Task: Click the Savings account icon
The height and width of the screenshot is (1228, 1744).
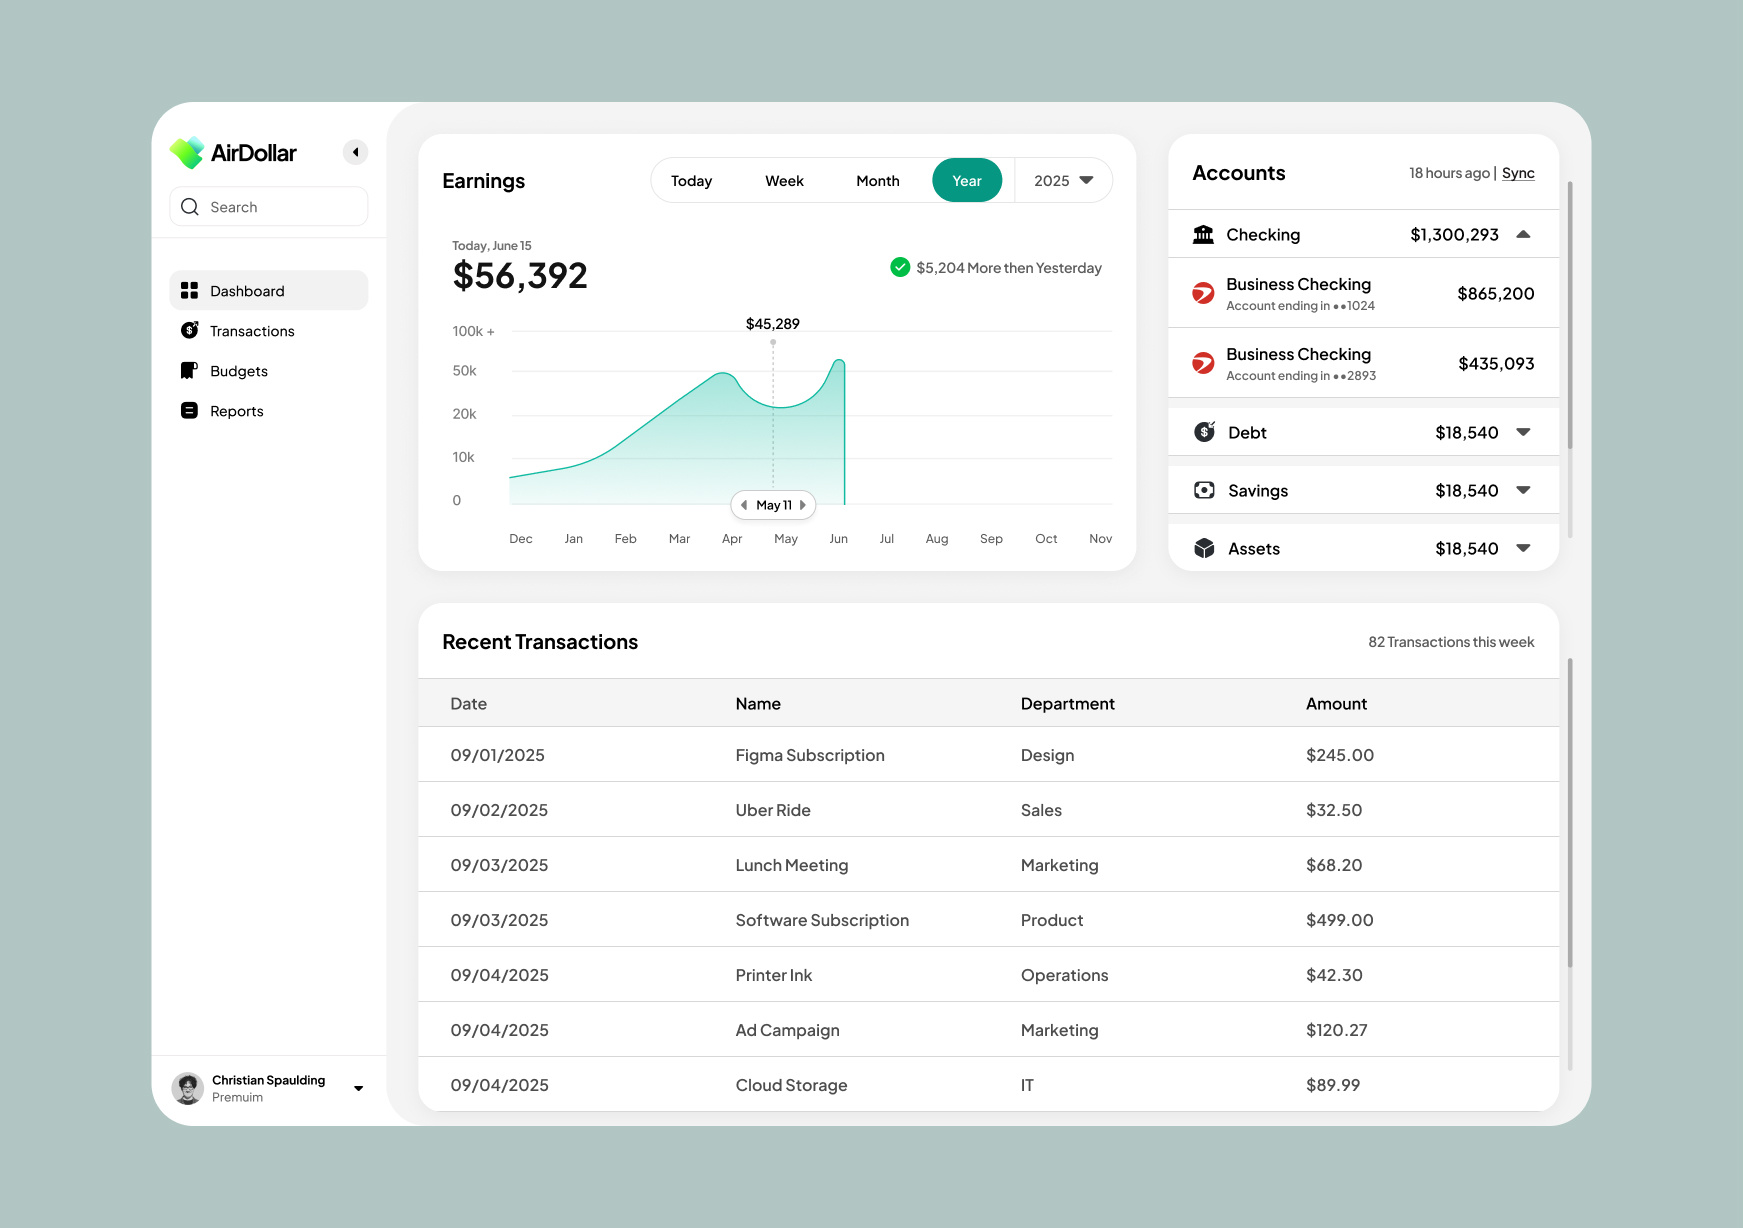Action: click(x=1203, y=489)
